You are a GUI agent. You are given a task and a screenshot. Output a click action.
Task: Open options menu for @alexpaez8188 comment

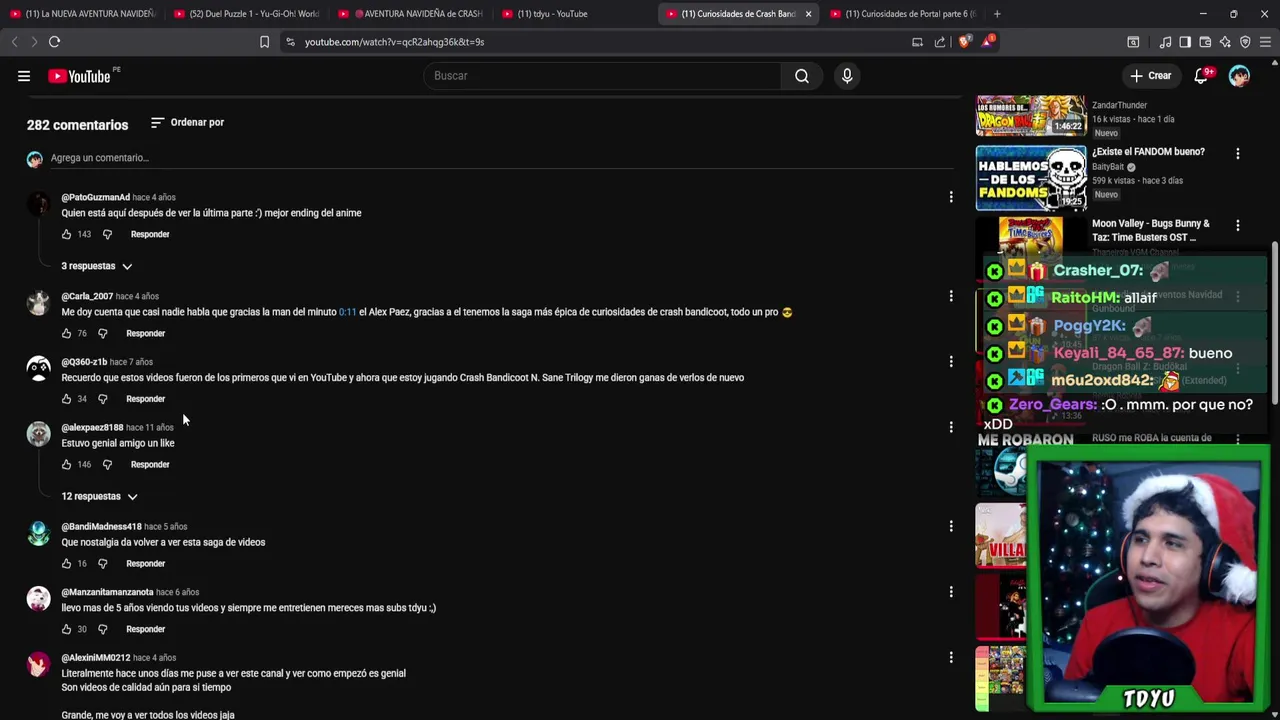tap(951, 427)
